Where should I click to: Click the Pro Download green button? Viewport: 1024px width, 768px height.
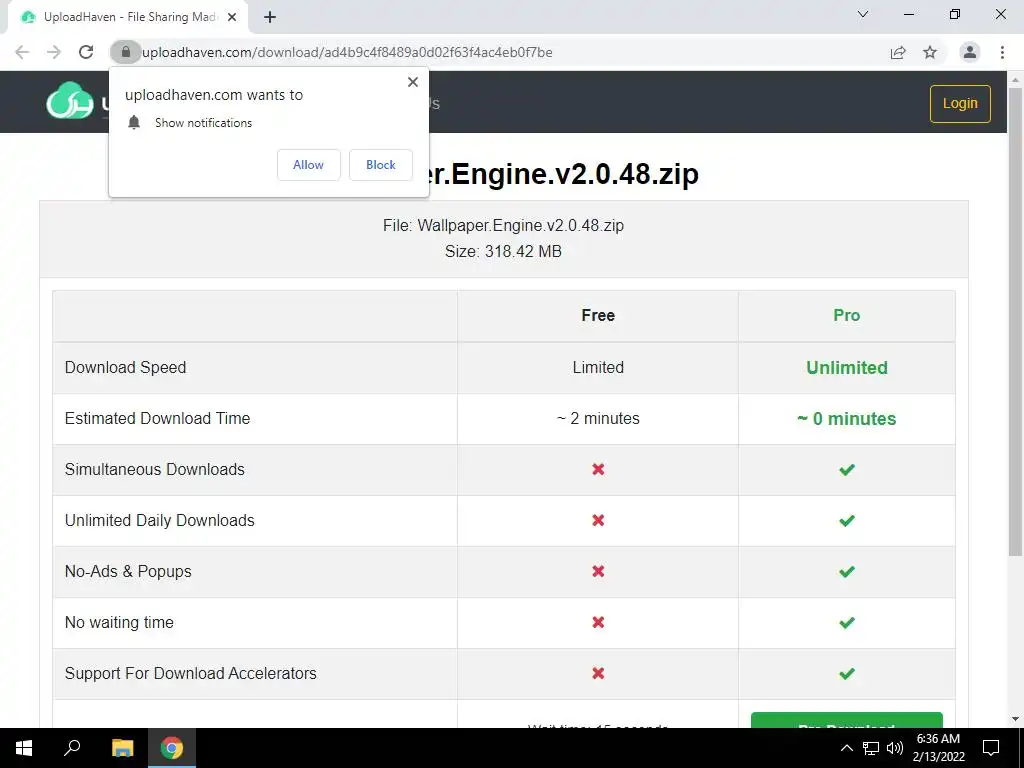pos(846,720)
